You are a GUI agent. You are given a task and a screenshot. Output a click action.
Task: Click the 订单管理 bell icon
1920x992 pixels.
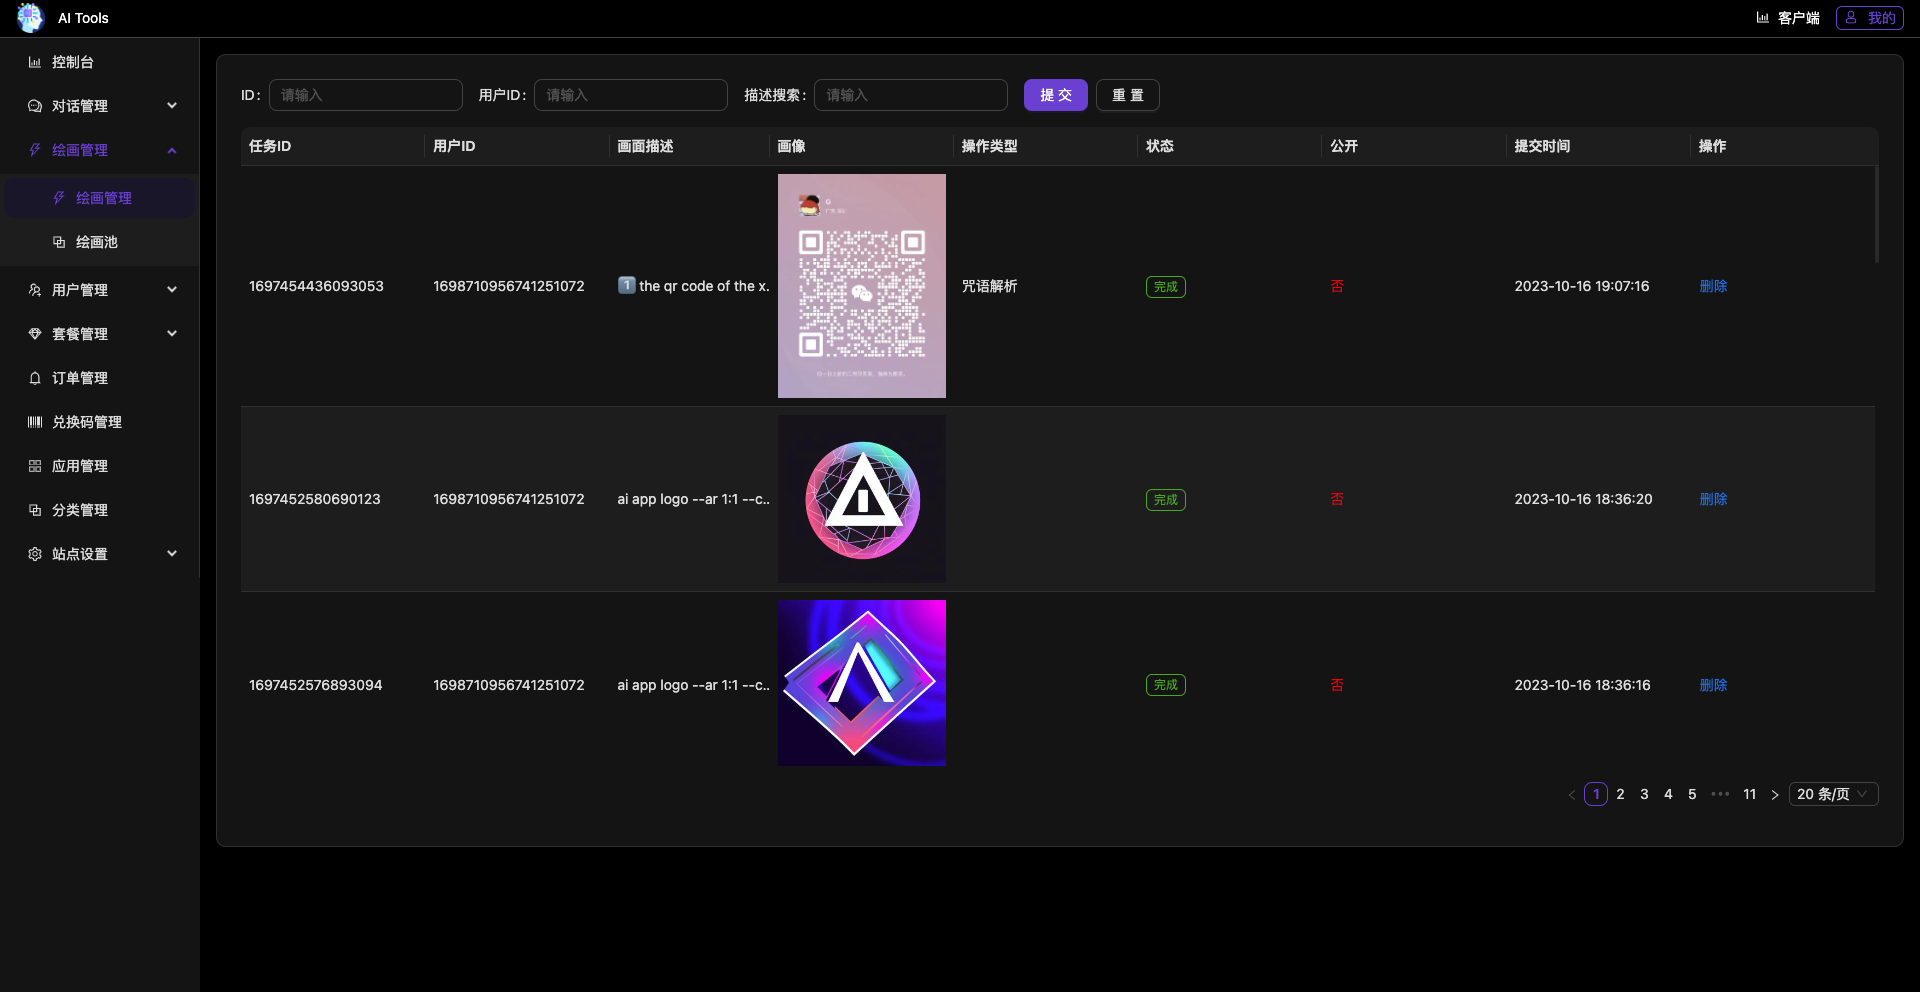[35, 378]
